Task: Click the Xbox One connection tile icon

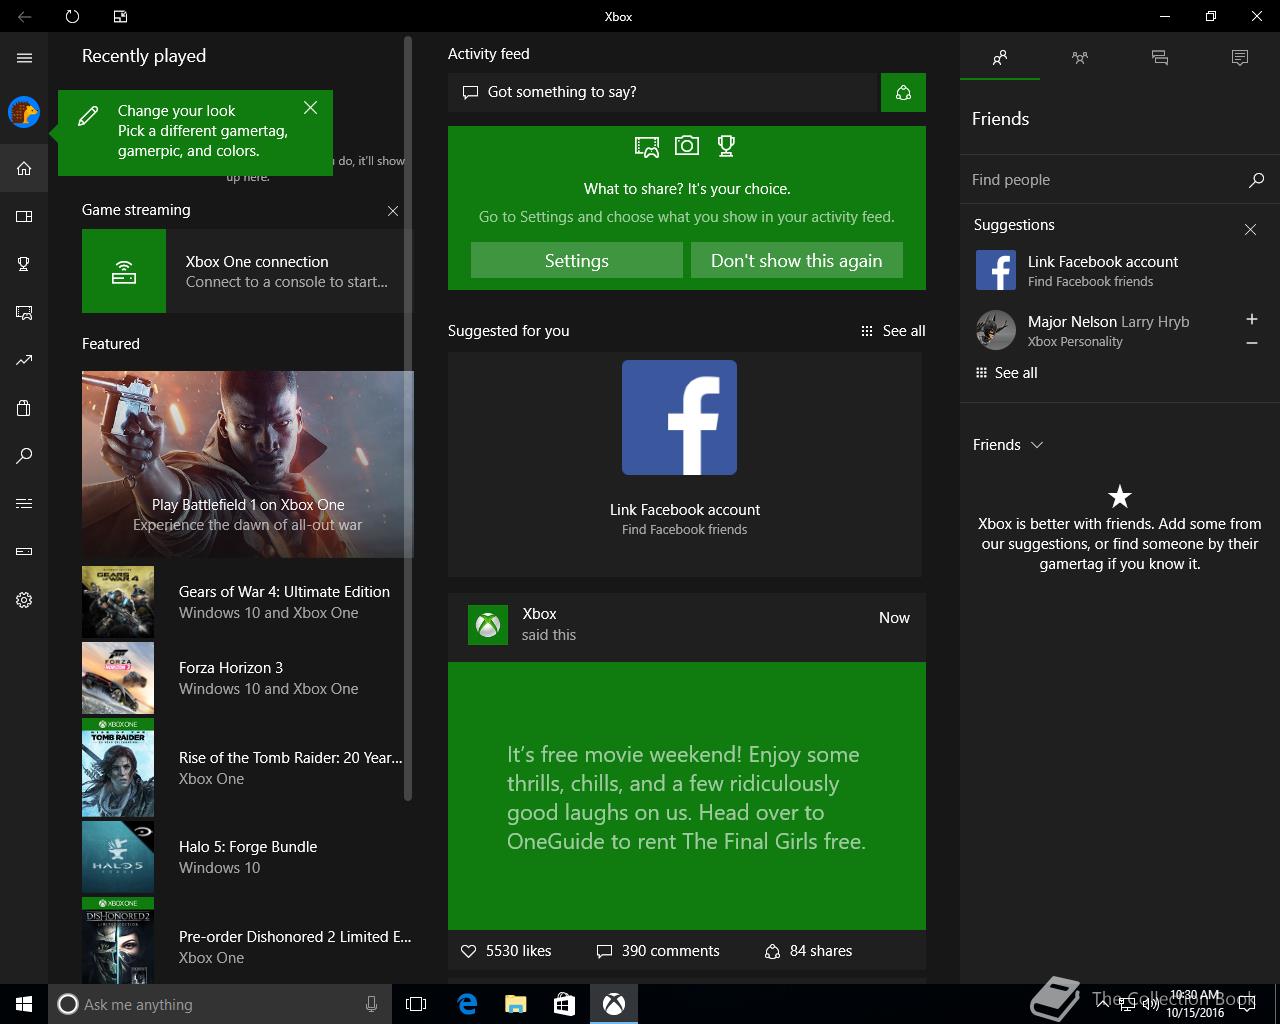Action: pos(124,271)
